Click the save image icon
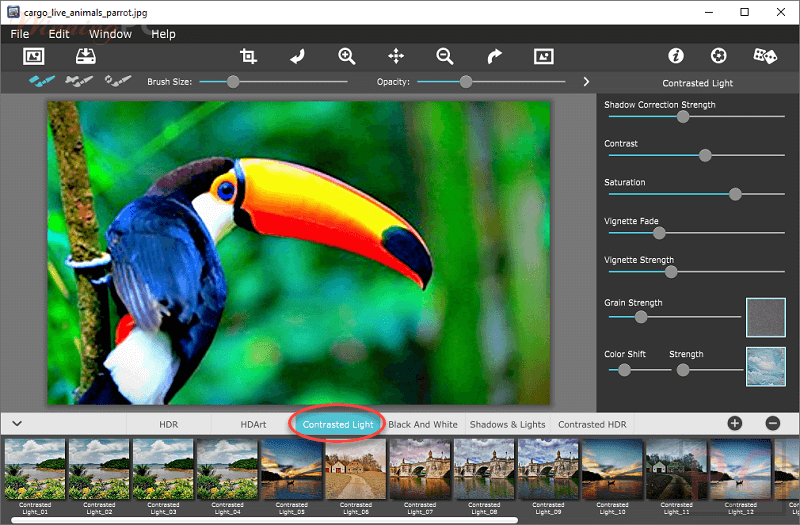The image size is (800, 525). coord(86,56)
